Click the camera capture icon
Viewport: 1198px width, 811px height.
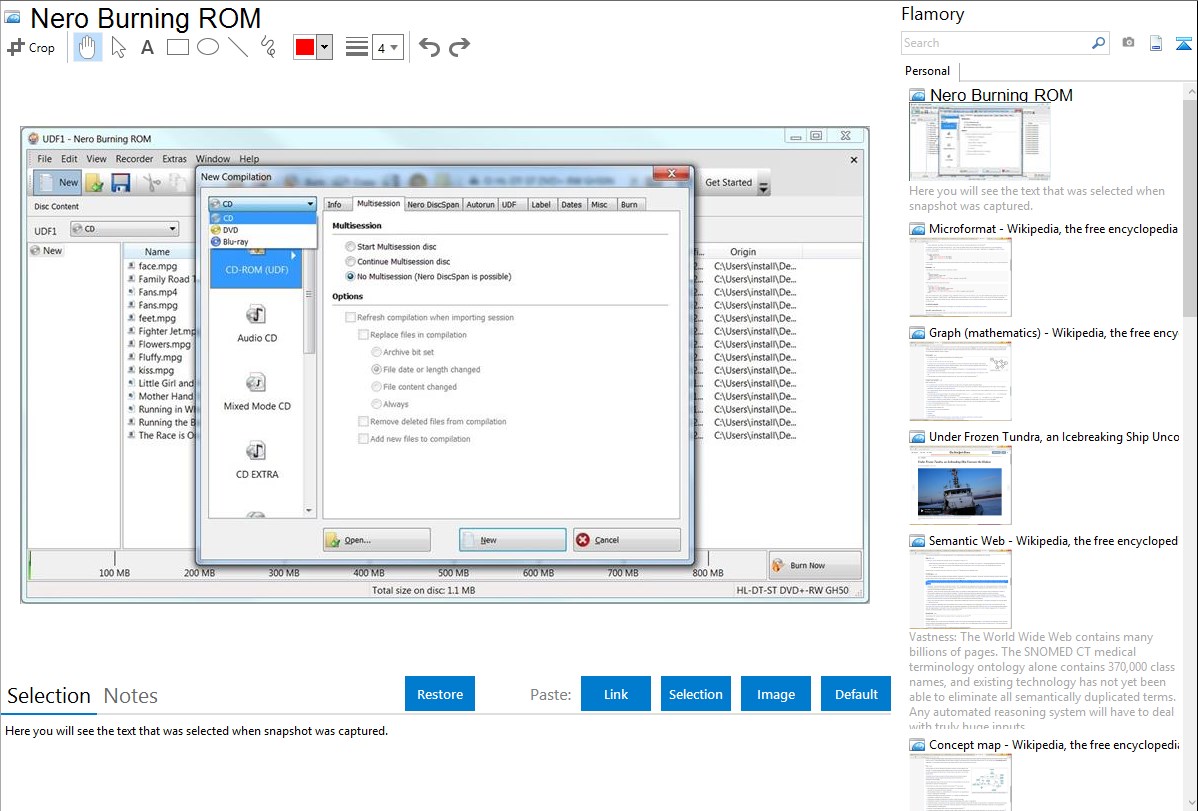click(1128, 43)
